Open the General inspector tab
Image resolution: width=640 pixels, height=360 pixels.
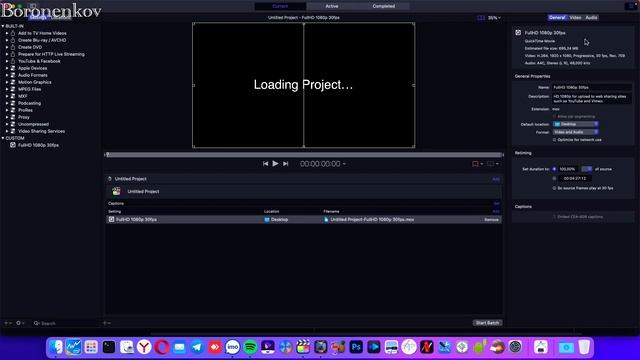coord(557,18)
